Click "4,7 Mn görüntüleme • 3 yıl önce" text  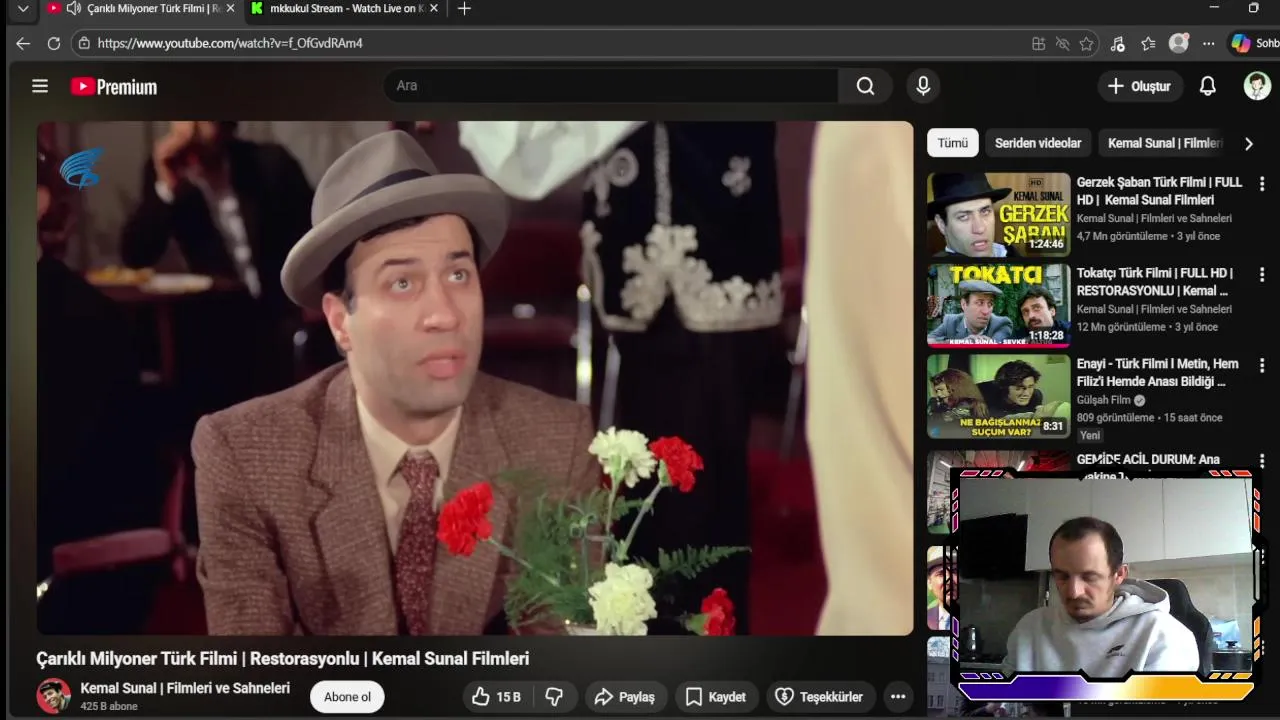[1148, 236]
